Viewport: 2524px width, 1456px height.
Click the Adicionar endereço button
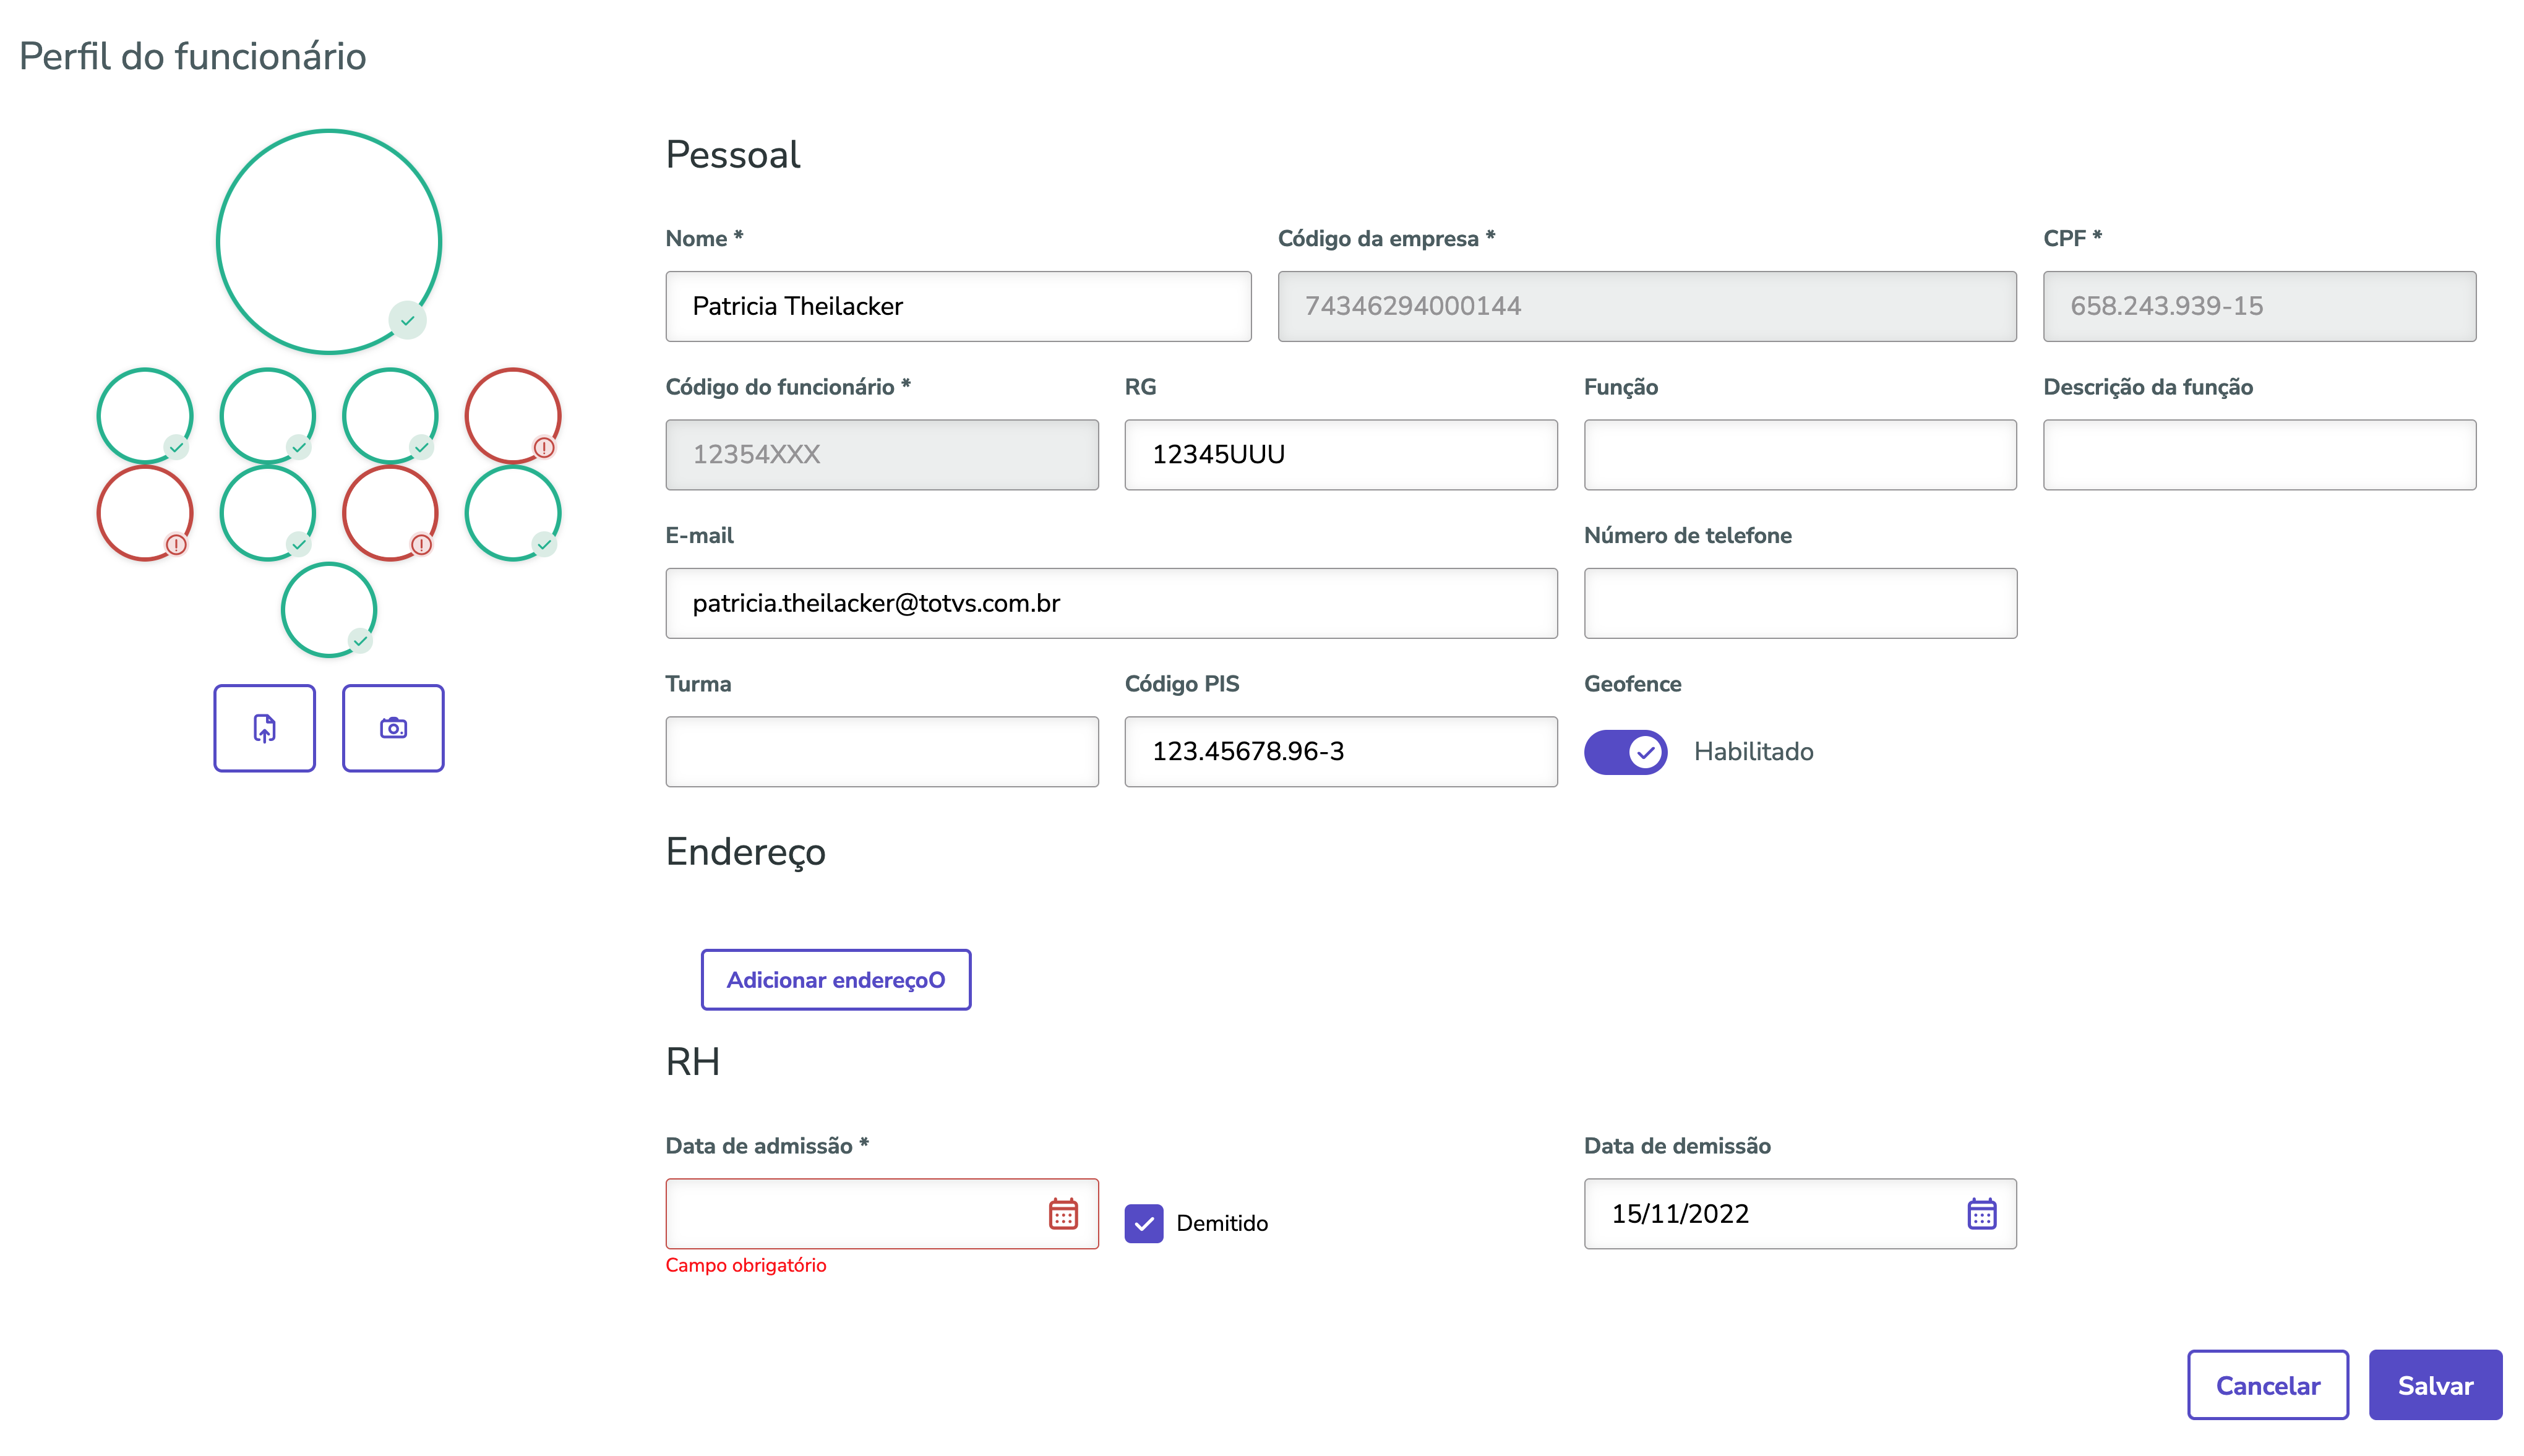pos(835,980)
